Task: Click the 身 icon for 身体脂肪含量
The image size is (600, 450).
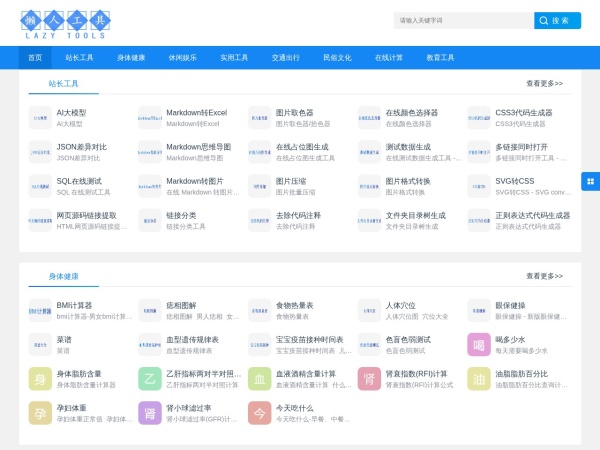Action: [40, 379]
